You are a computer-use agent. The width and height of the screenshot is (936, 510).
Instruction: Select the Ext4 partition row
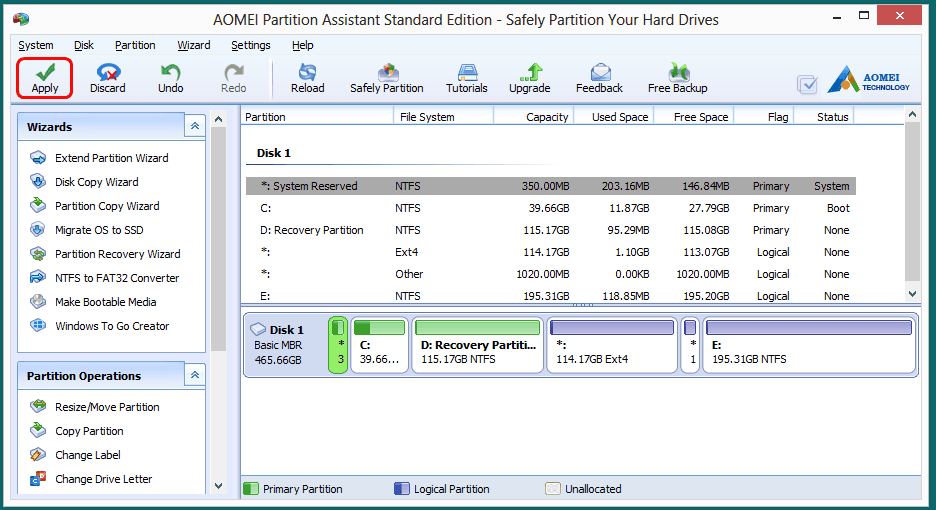(x=551, y=252)
